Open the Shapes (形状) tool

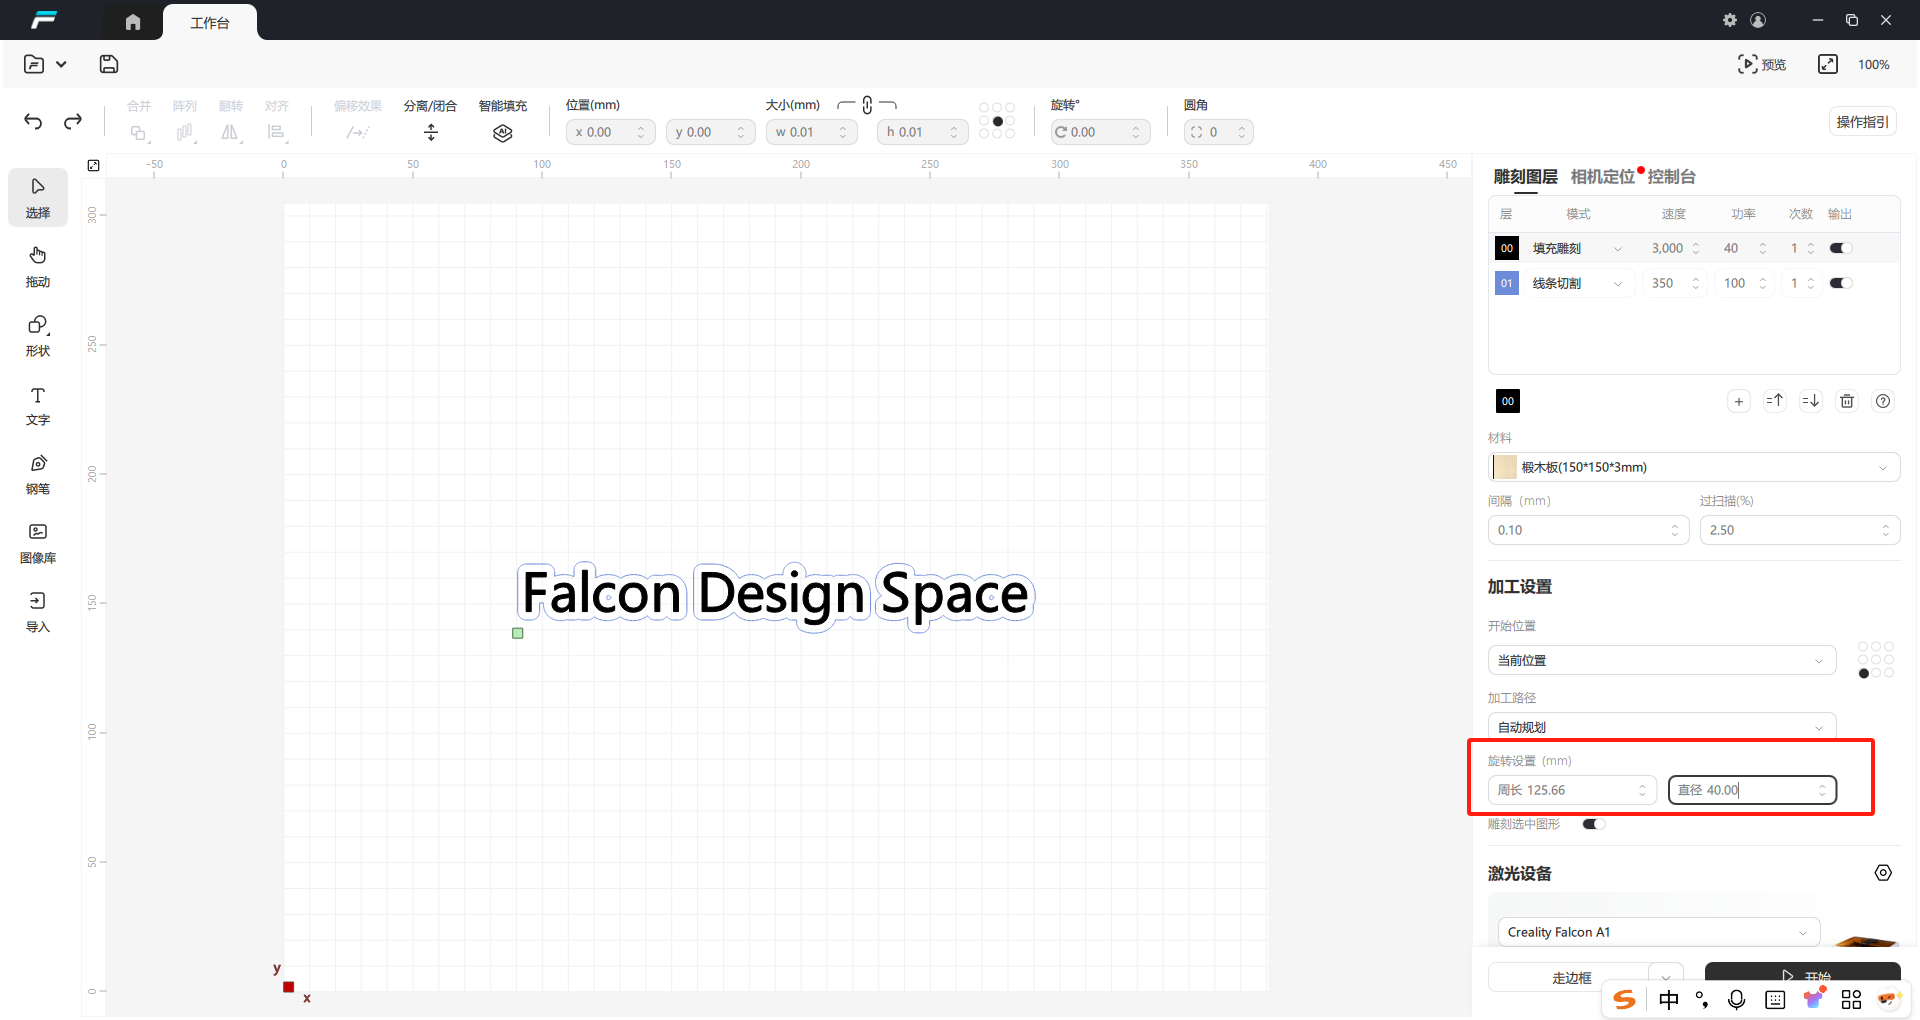click(38, 335)
